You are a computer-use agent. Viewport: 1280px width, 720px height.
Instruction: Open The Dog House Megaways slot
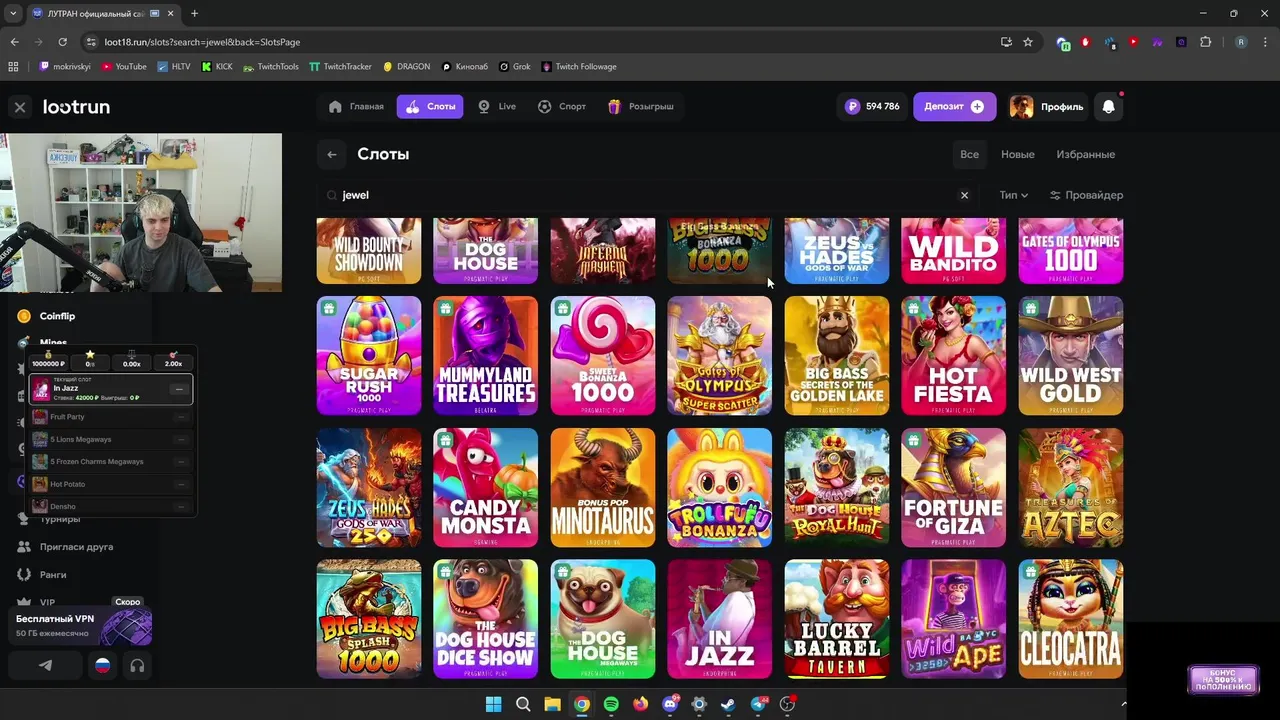click(x=603, y=619)
